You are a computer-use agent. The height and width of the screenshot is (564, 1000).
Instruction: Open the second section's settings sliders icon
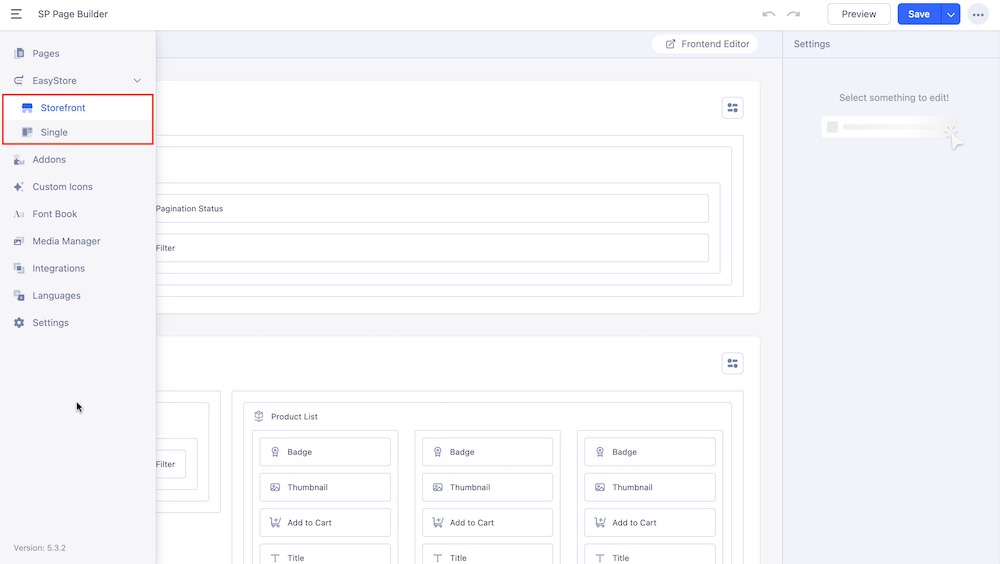[732, 363]
